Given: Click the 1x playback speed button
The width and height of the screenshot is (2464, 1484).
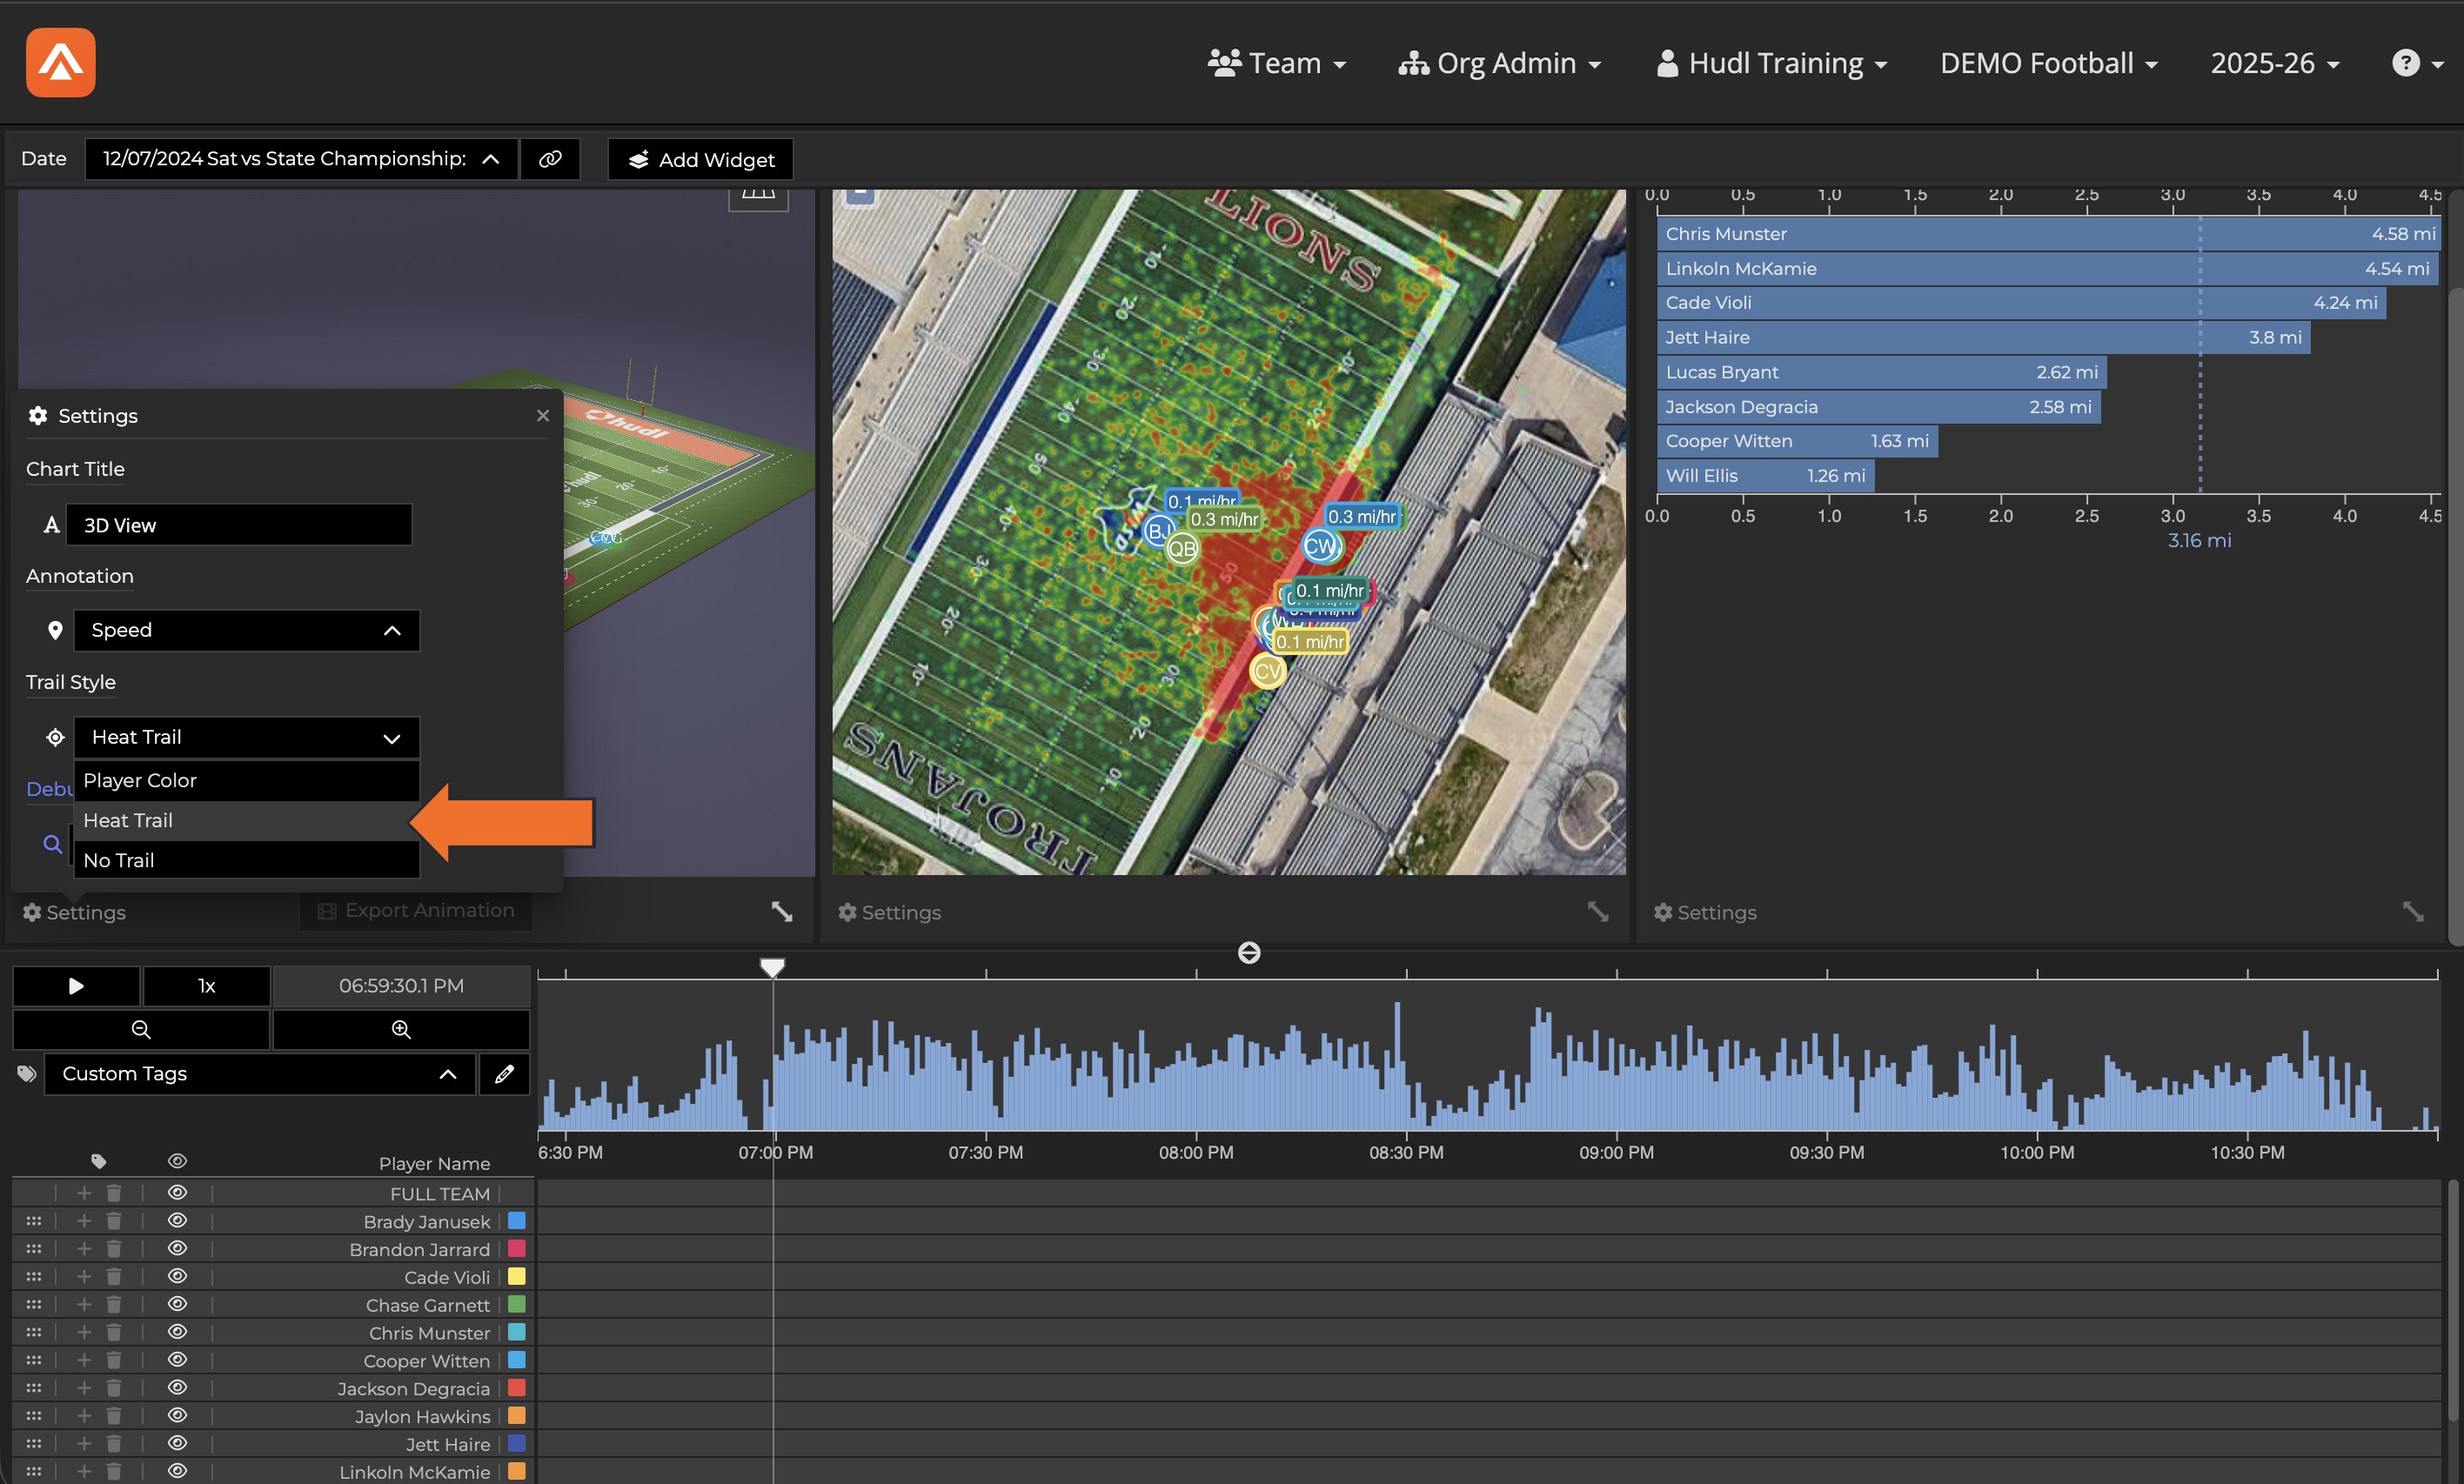Looking at the screenshot, I should [x=207, y=986].
